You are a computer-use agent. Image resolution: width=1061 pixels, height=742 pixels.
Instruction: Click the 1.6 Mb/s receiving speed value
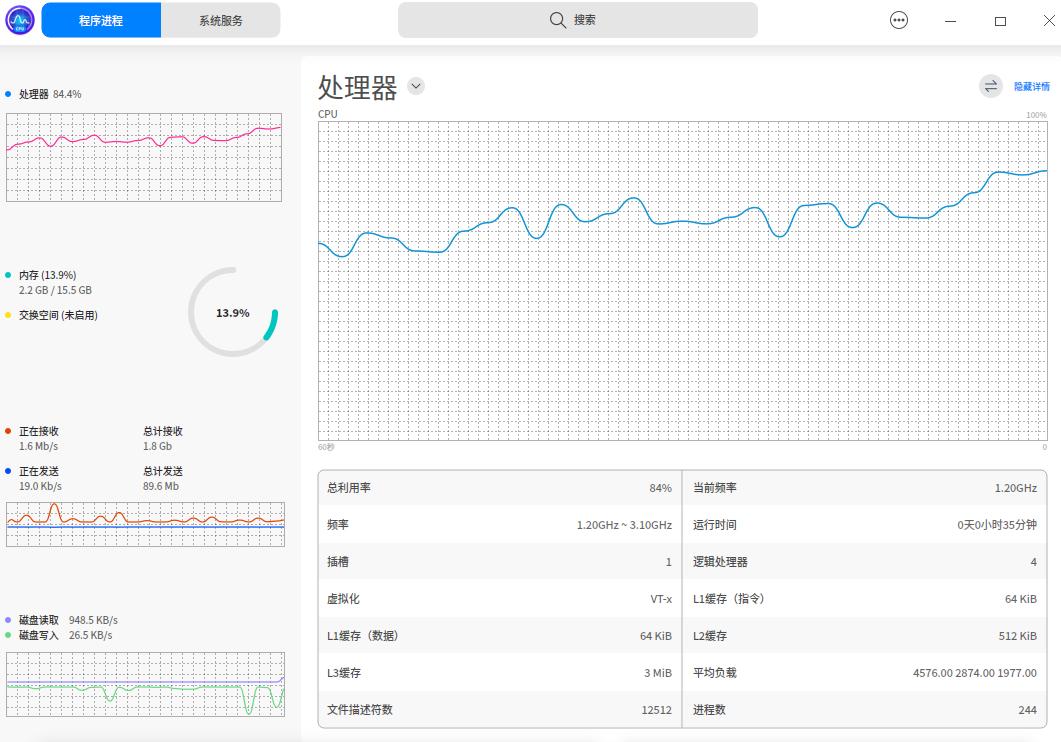click(39, 446)
